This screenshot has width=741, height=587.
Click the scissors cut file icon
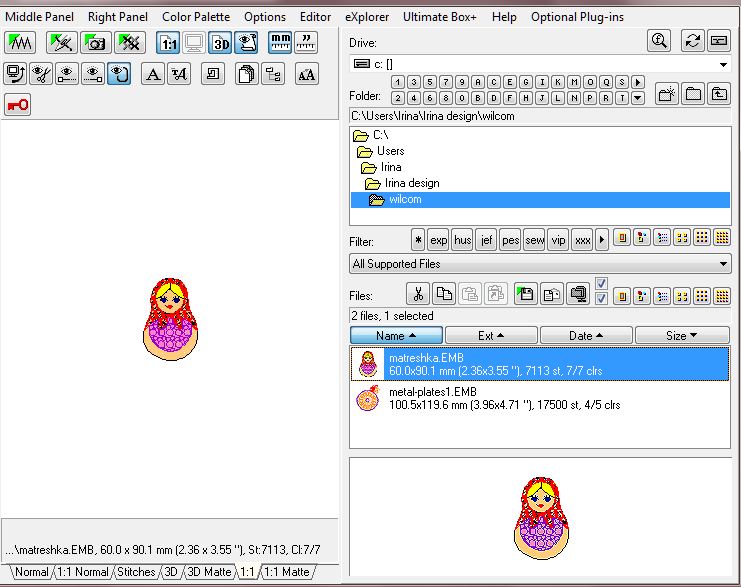point(418,294)
